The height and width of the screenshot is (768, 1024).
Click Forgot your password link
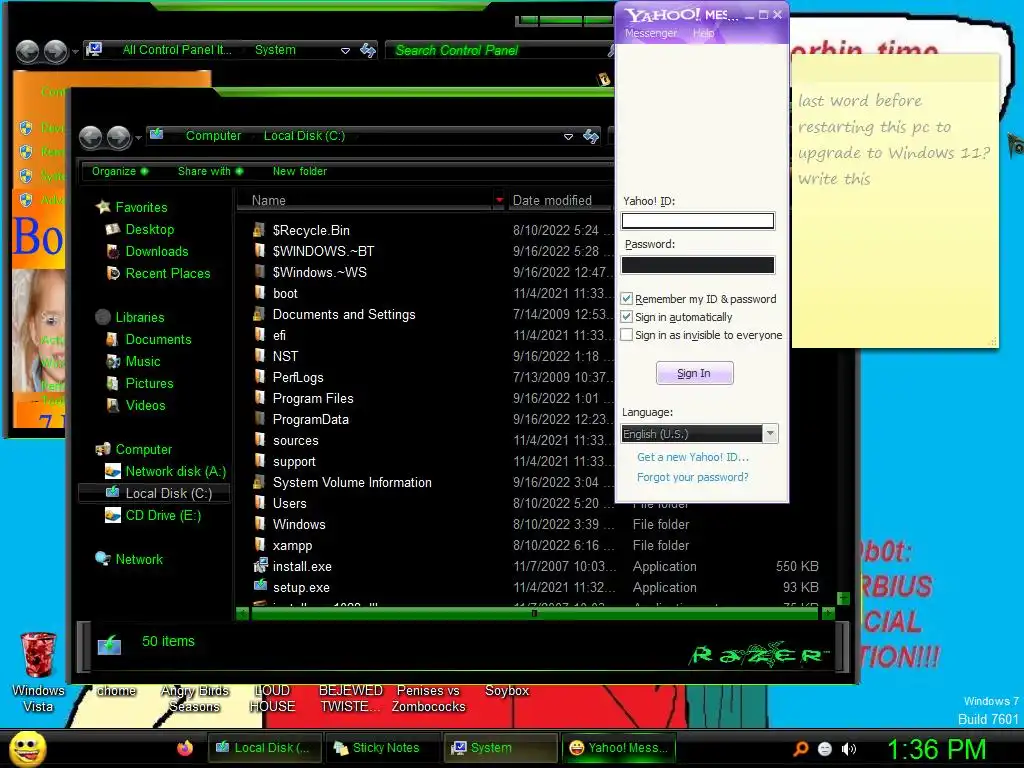point(692,477)
